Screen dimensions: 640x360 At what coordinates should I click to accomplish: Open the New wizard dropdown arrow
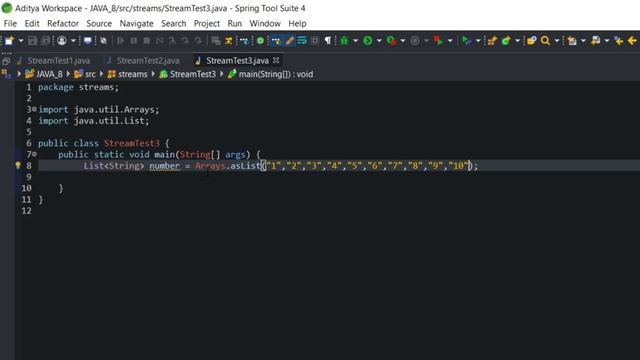pyautogui.click(x=21, y=41)
